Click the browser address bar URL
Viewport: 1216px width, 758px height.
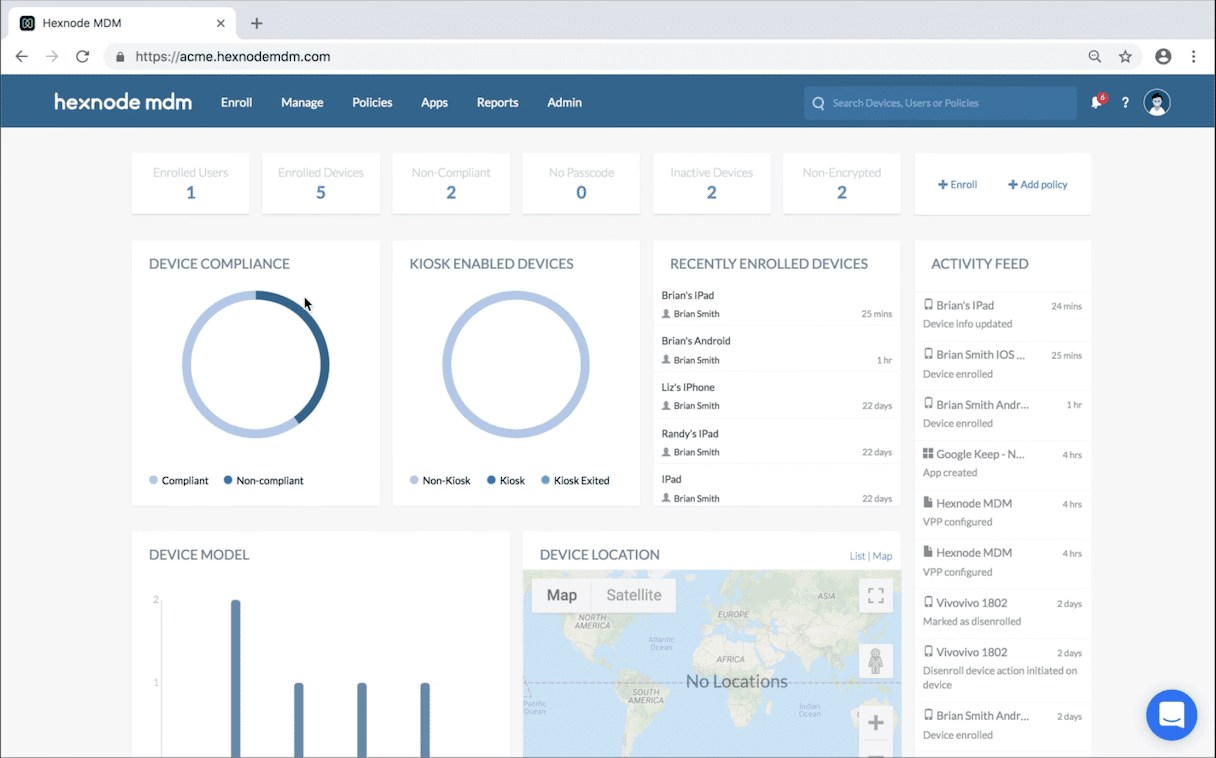[x=233, y=57]
